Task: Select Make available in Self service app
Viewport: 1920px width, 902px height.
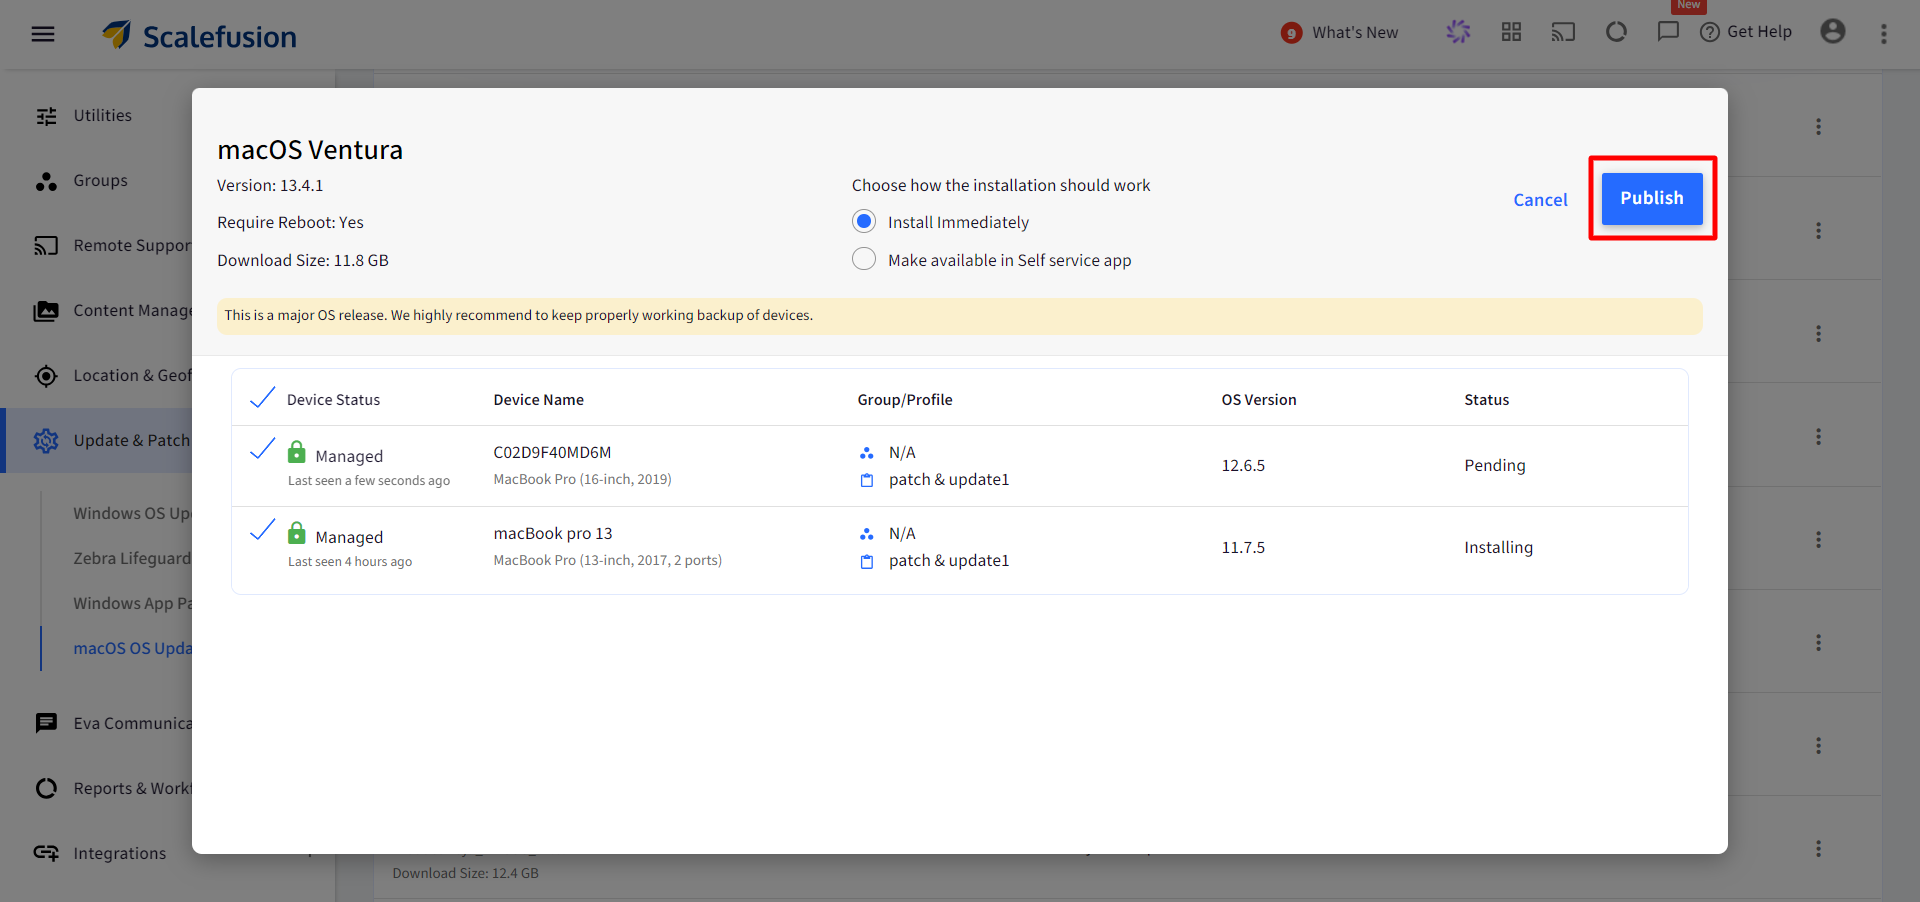Action: click(864, 259)
